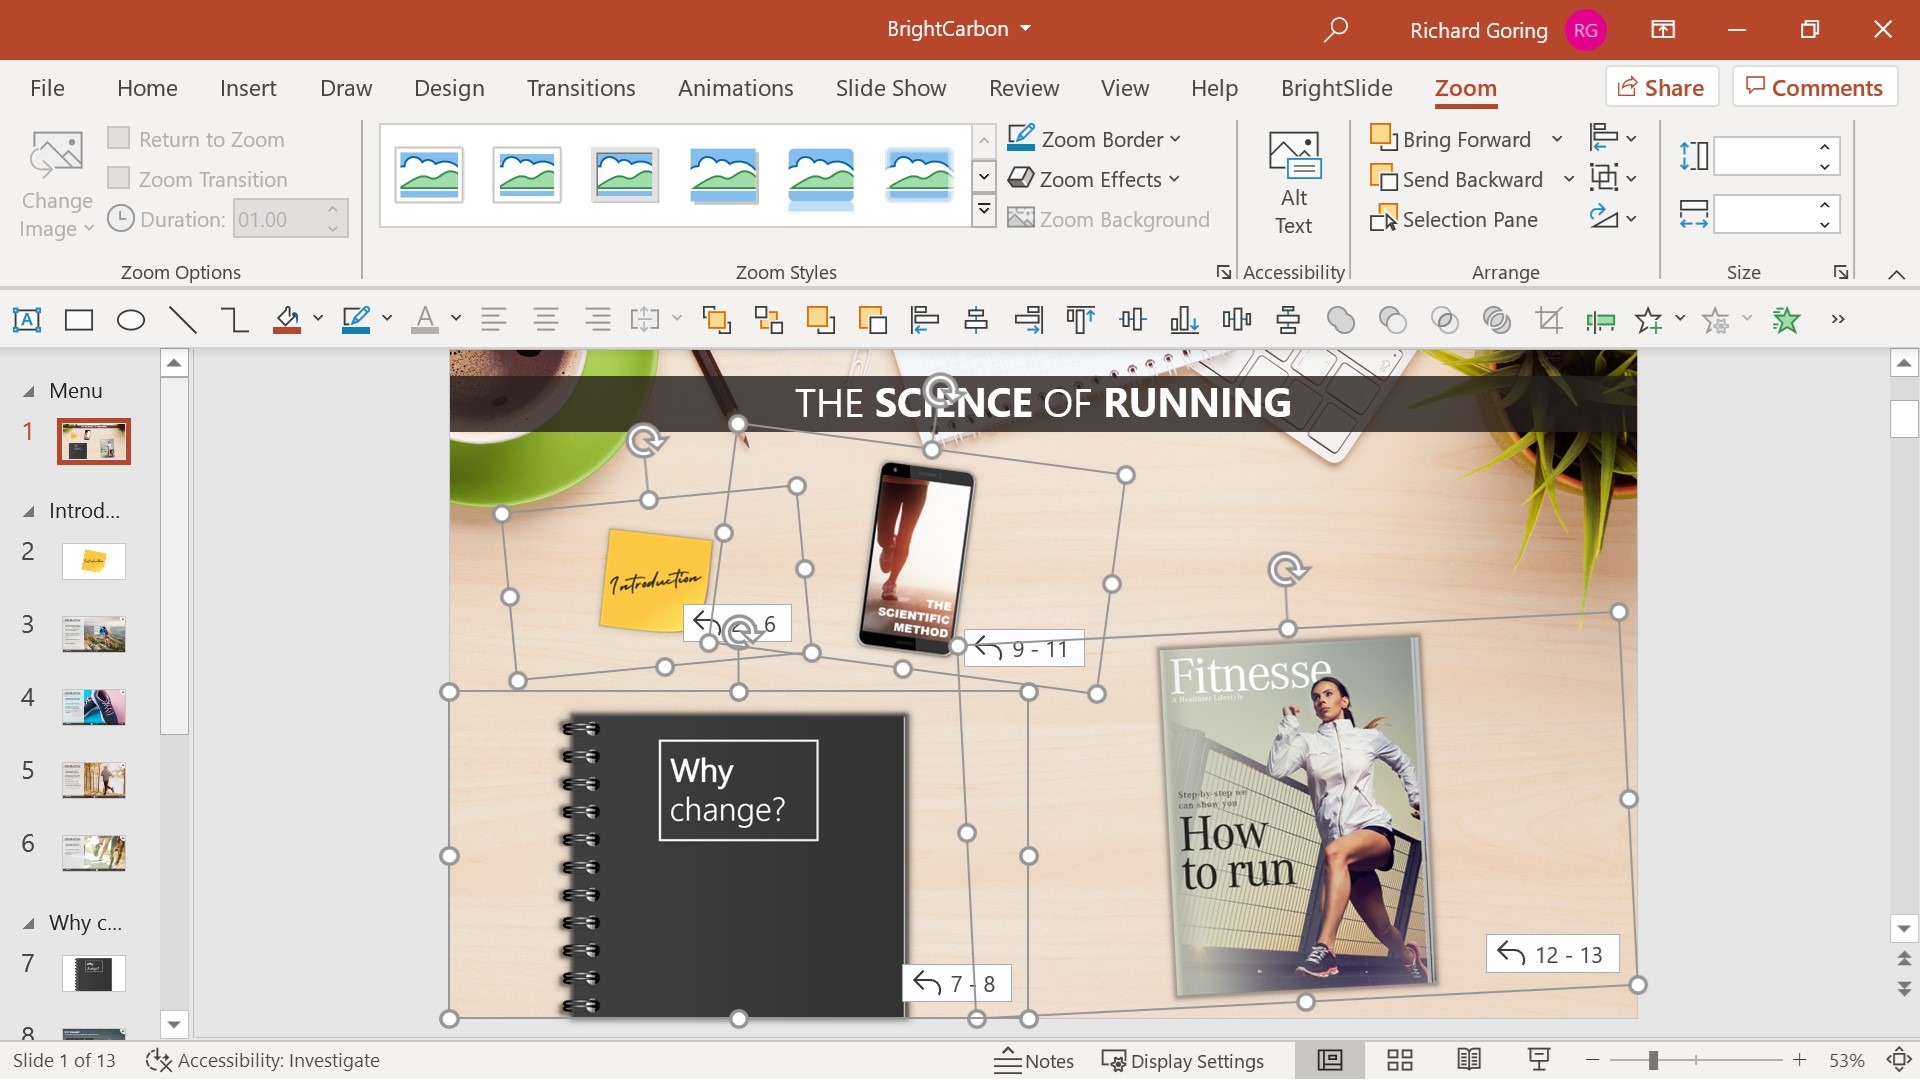Expand the Bring Forward options
Screen dimensions: 1920x1080
click(1557, 137)
